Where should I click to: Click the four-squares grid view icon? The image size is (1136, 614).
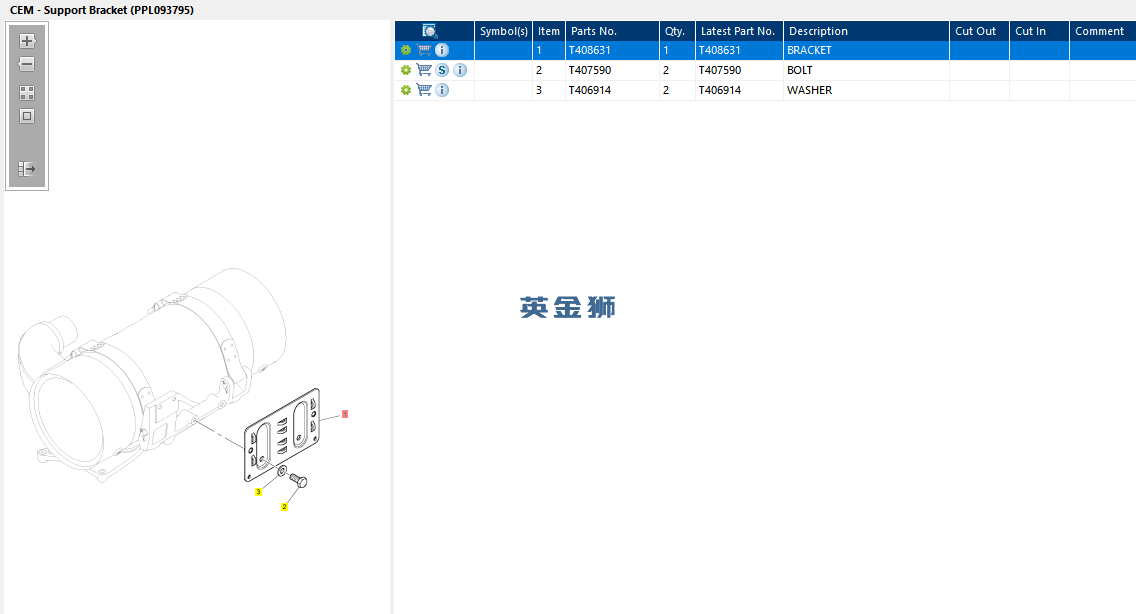tap(27, 93)
